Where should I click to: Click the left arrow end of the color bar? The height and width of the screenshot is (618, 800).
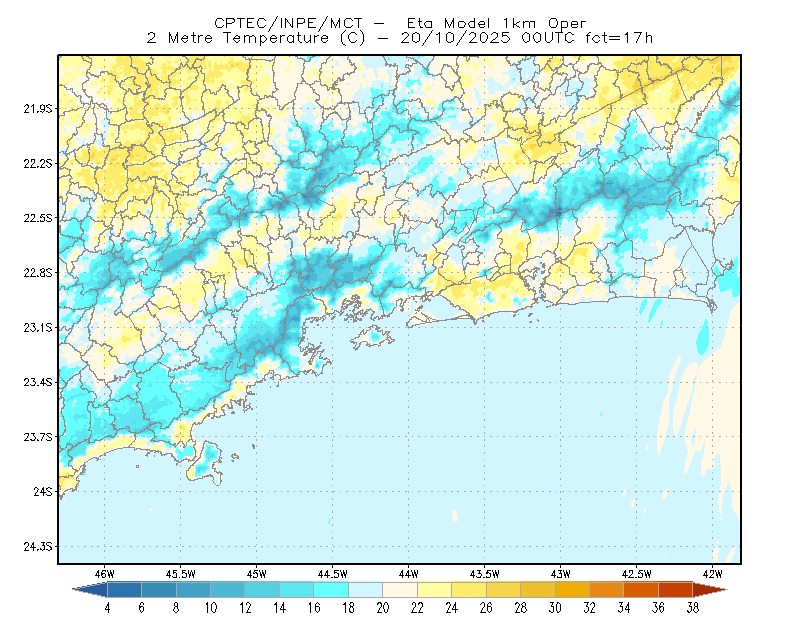pos(91,590)
